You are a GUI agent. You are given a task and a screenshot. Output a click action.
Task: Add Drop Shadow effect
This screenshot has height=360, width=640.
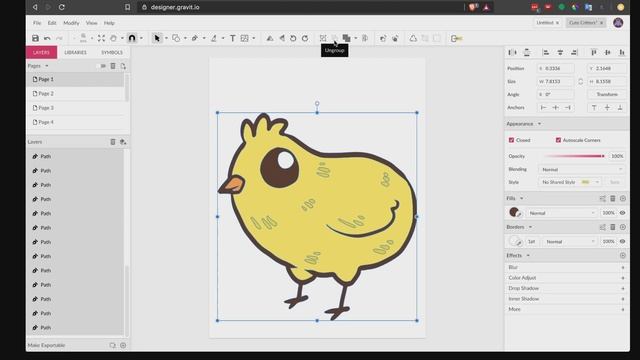click(x=623, y=288)
